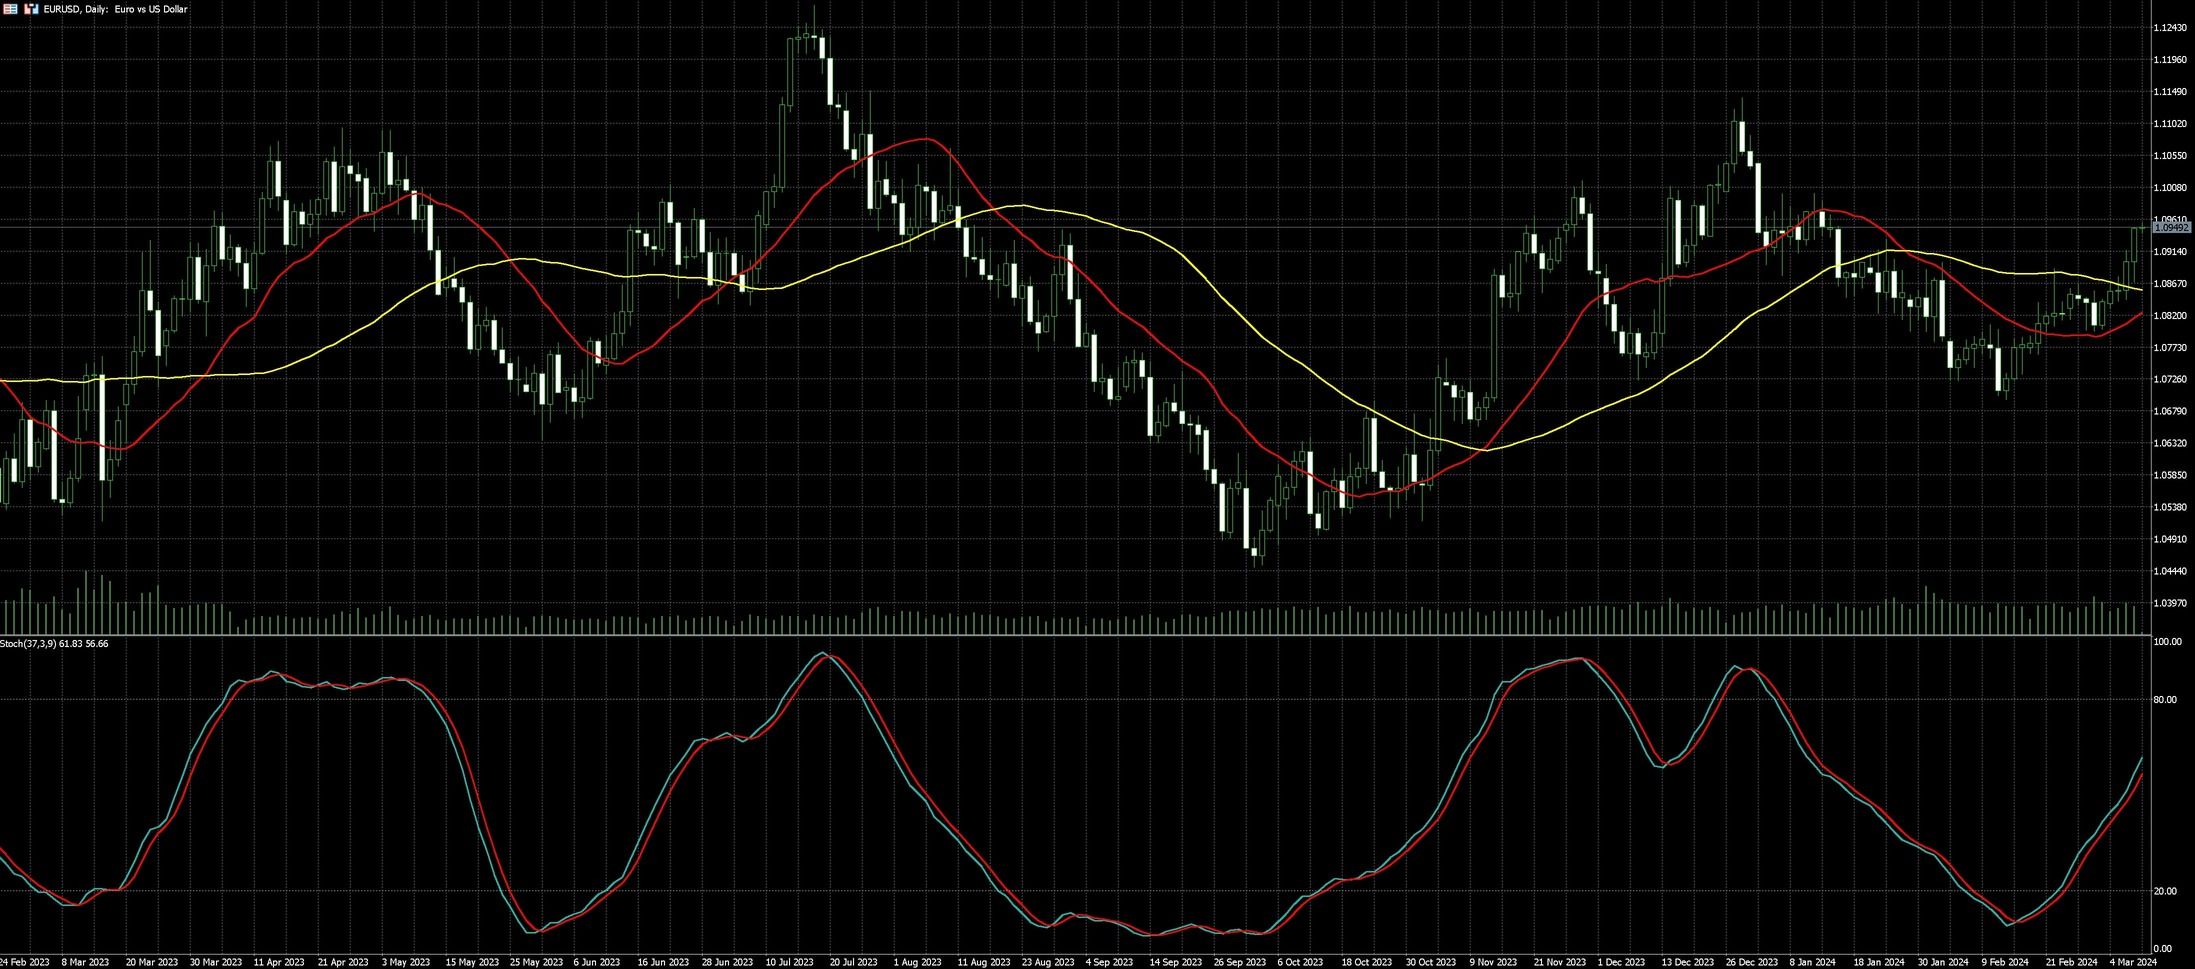
Task: Click the highest candlestick peak in July 2023
Action: pyautogui.click(x=813, y=20)
